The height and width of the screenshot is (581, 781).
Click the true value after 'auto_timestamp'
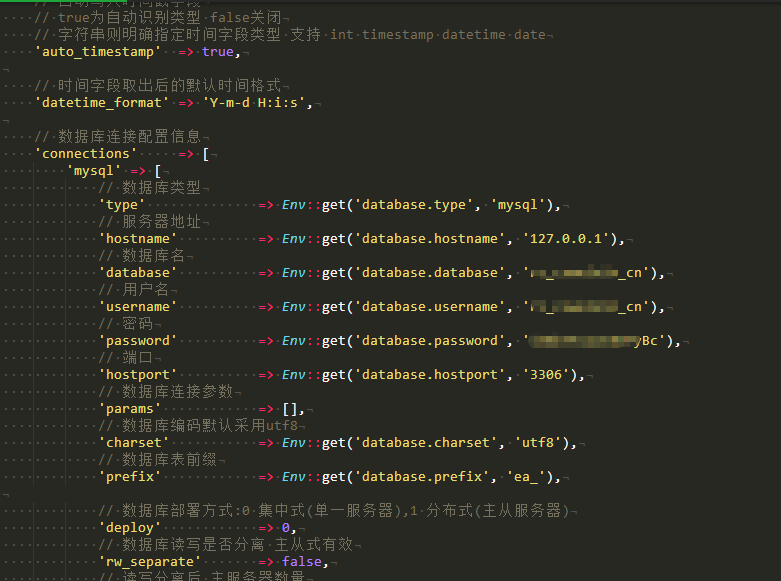pyautogui.click(x=217, y=51)
